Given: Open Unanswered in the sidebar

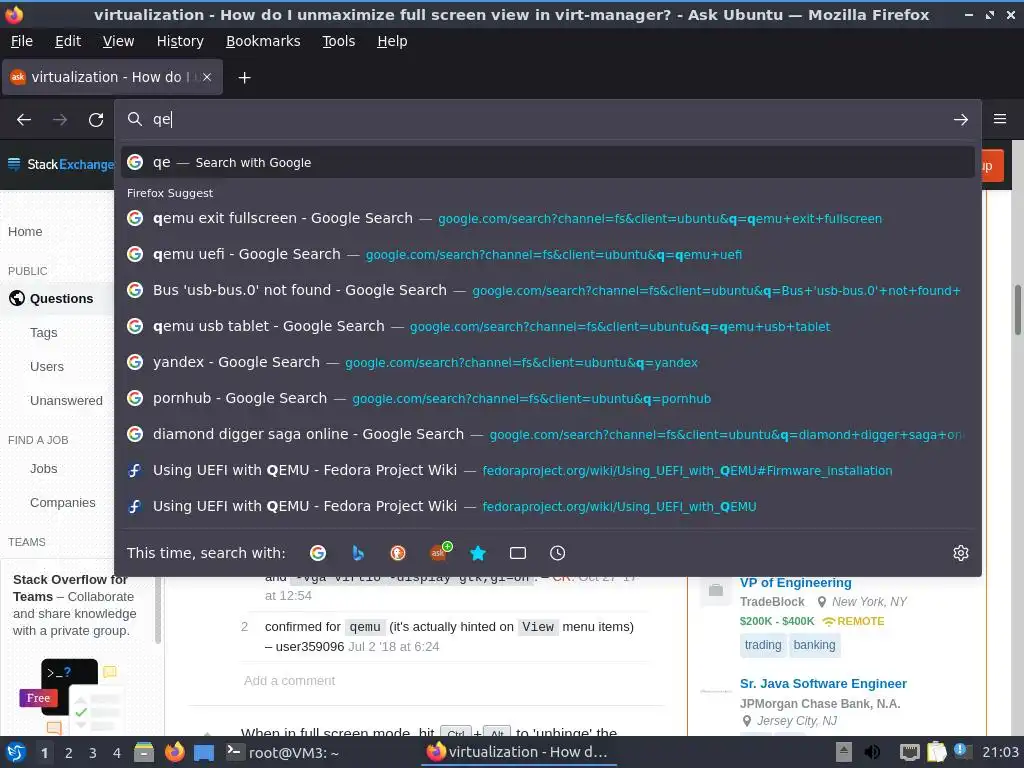Looking at the screenshot, I should pos(66,401).
